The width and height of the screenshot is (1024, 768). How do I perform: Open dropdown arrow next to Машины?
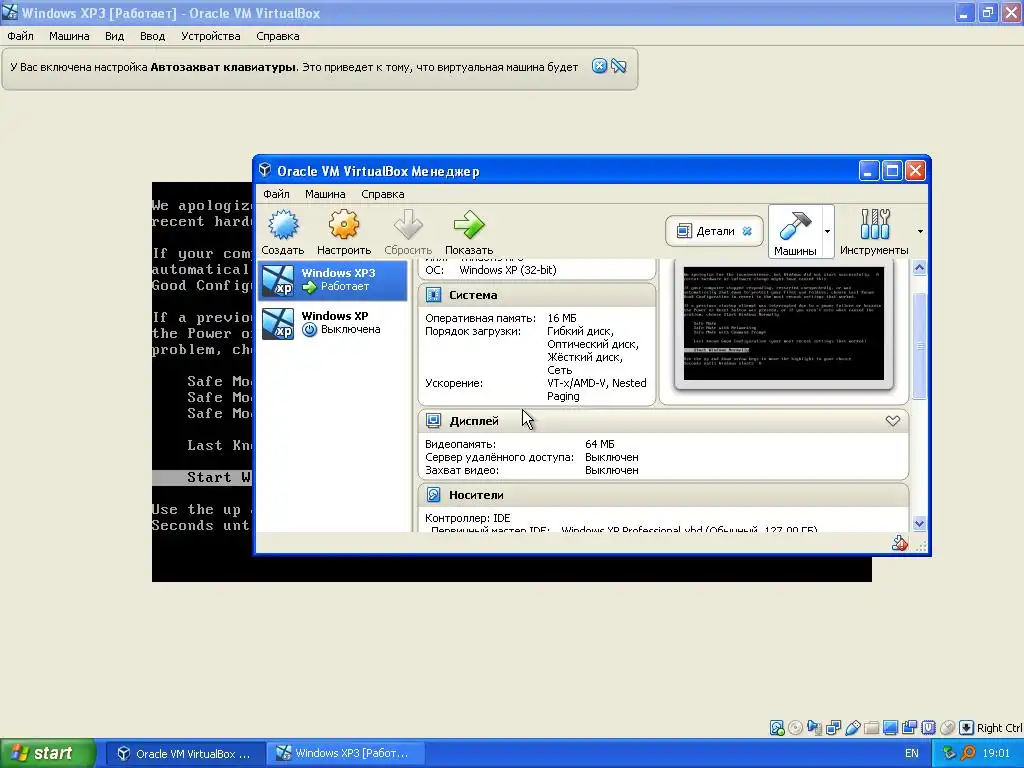[827, 231]
